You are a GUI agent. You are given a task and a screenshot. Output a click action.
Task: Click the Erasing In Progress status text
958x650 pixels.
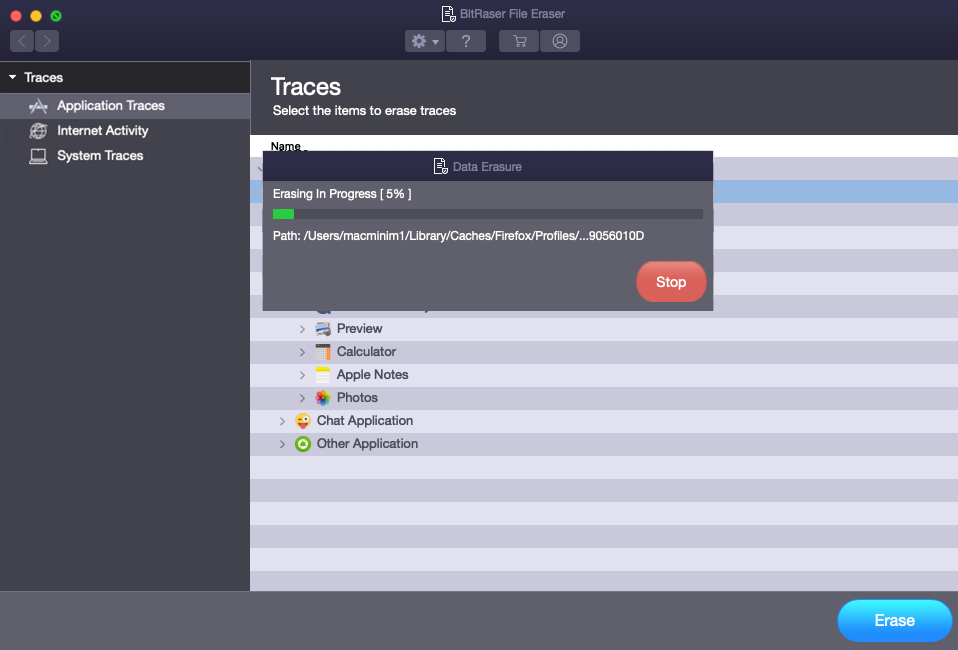pyautogui.click(x=342, y=194)
